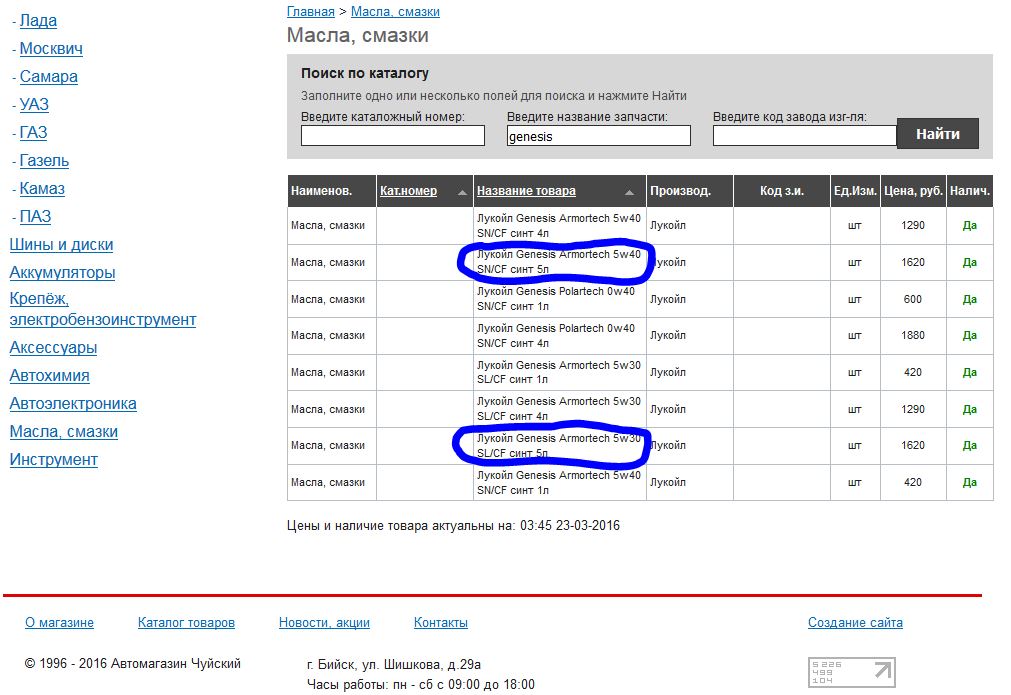Go to the ГАЗ parts category
Screen dimensions: 1011x695
[34, 132]
